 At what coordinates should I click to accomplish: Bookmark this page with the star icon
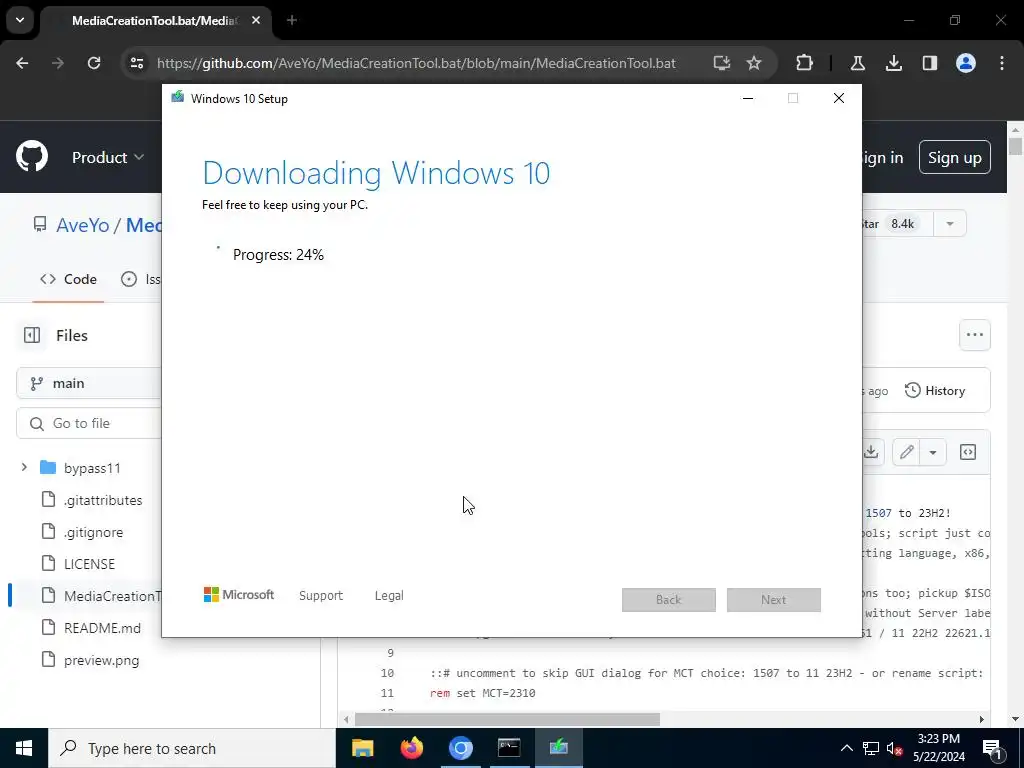pos(754,63)
